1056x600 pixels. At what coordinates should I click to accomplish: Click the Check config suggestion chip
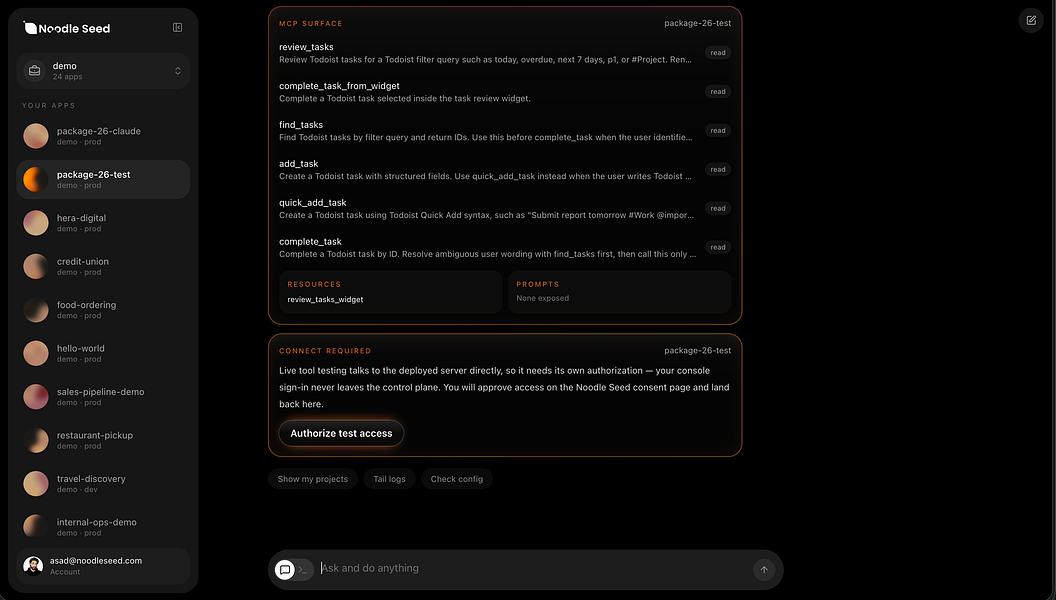(457, 479)
